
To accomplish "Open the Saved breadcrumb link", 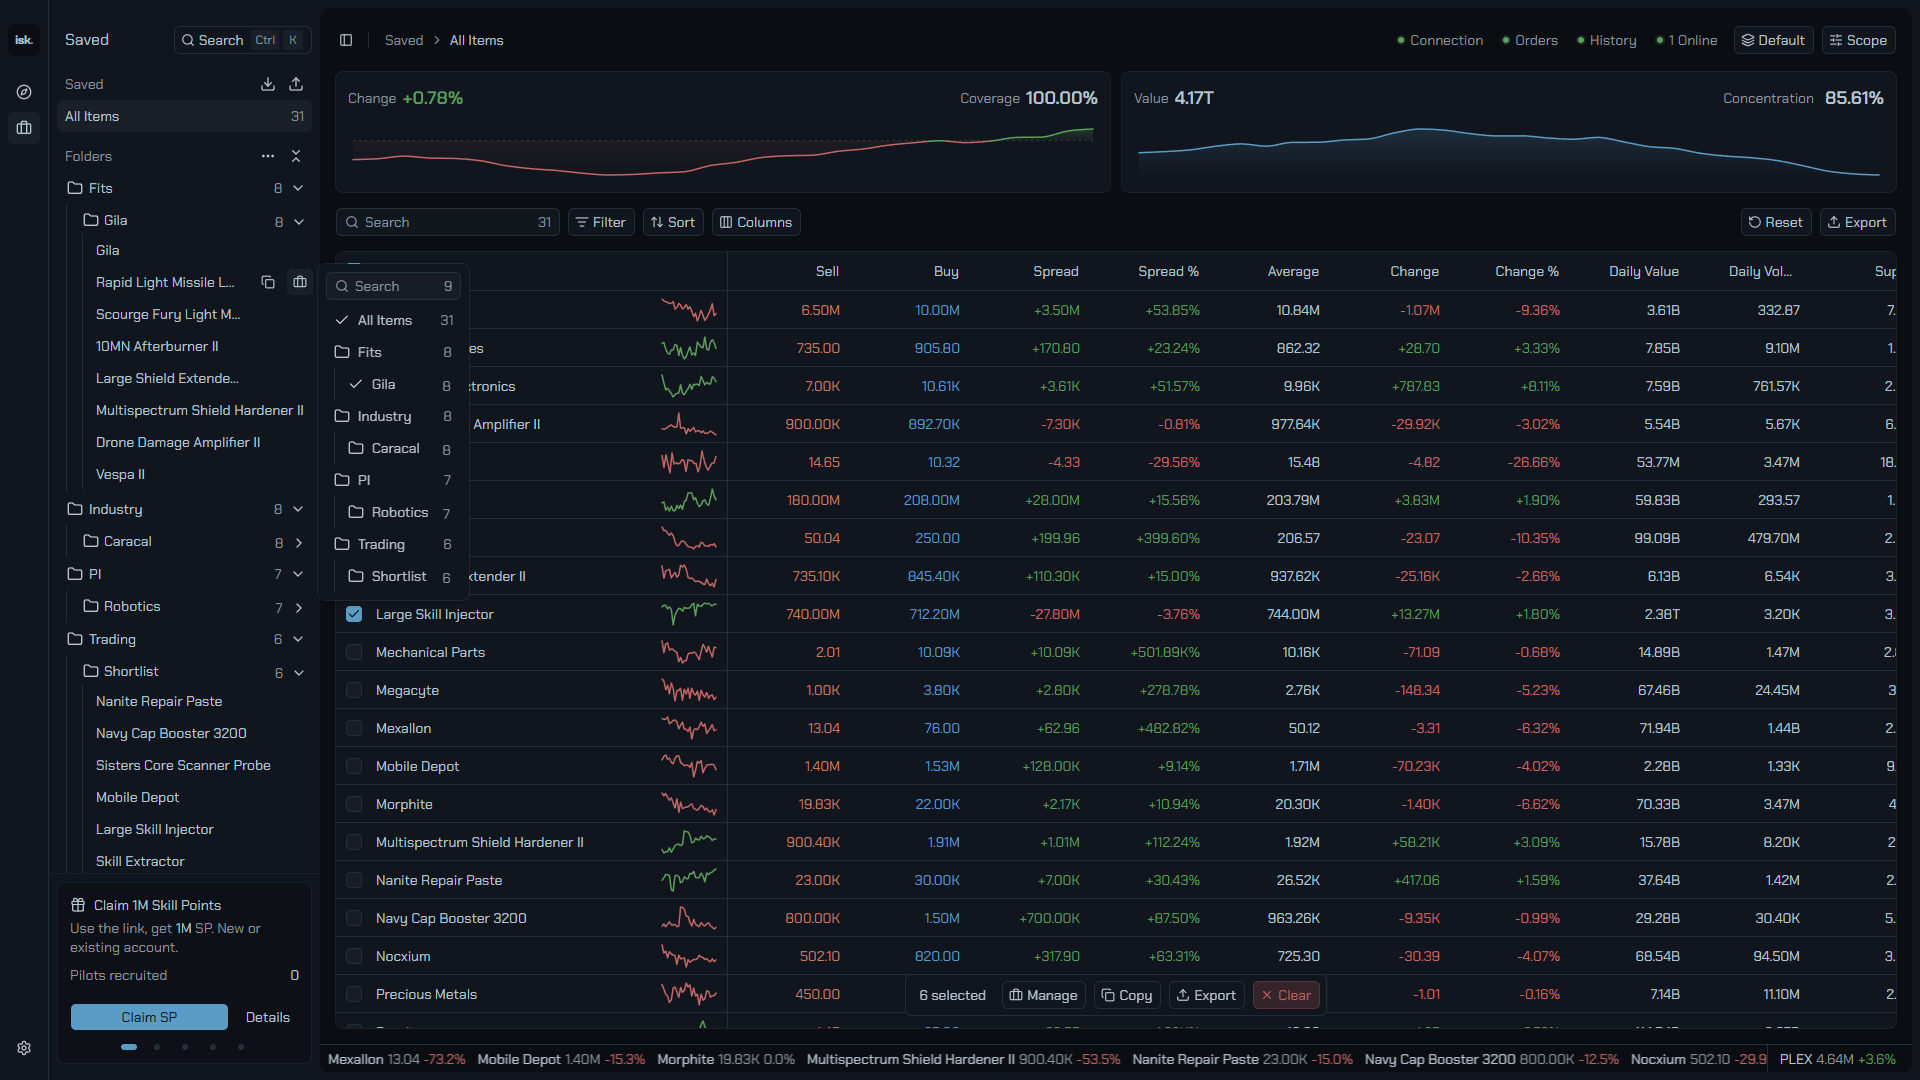I will (x=404, y=40).
